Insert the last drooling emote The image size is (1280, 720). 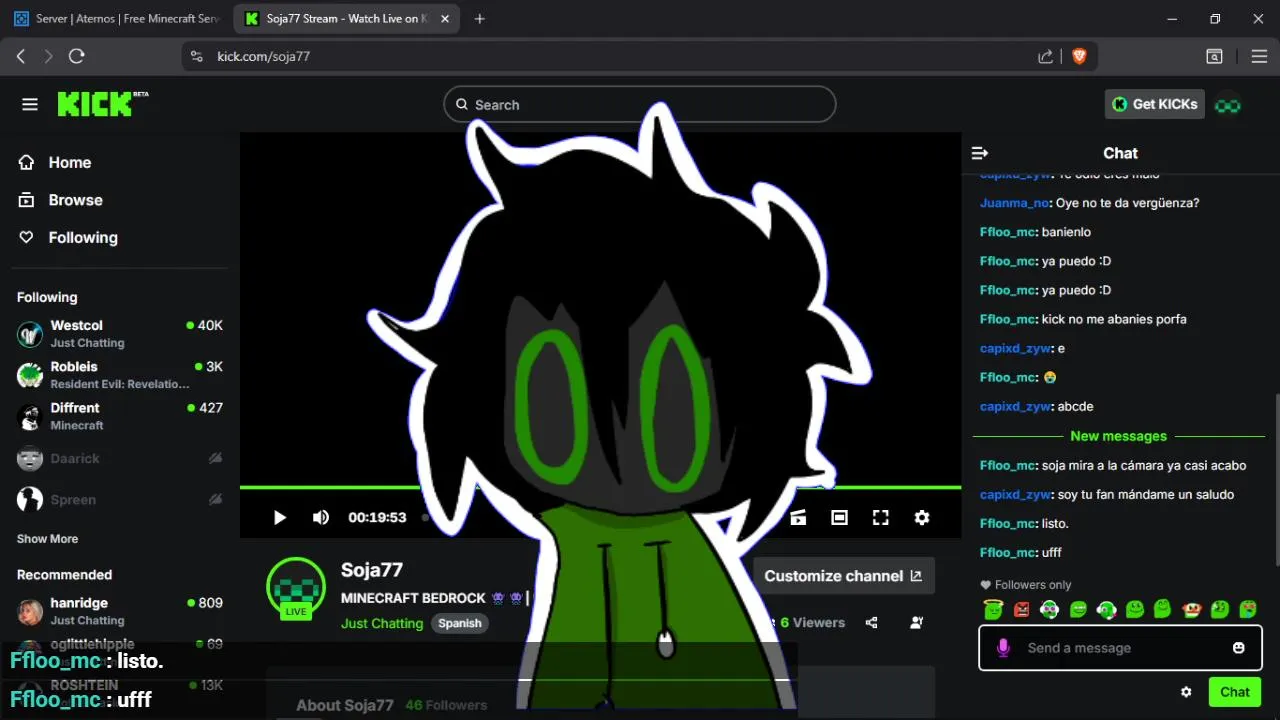pyautogui.click(x=1248, y=609)
